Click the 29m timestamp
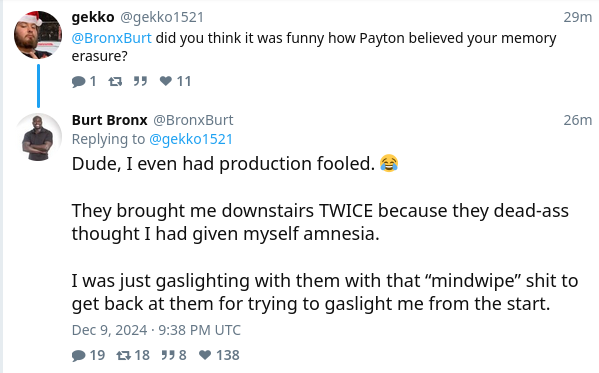 pyautogui.click(x=578, y=17)
